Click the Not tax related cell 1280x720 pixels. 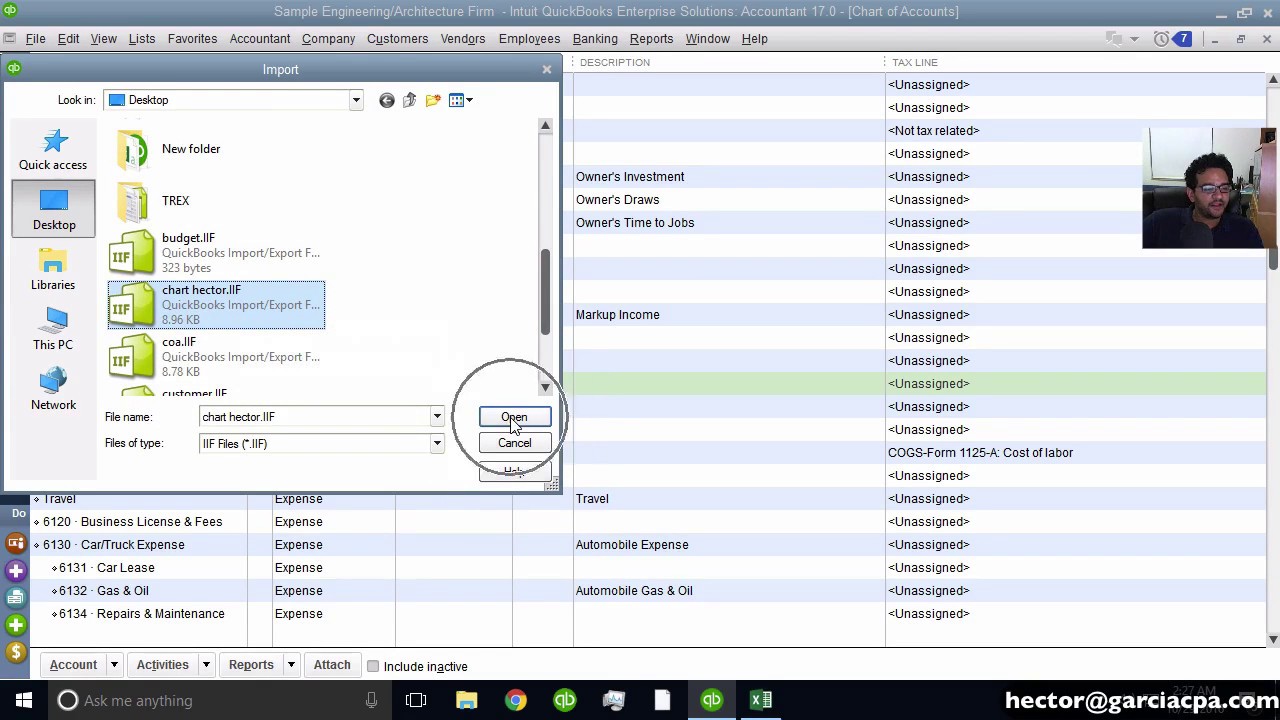coord(933,131)
